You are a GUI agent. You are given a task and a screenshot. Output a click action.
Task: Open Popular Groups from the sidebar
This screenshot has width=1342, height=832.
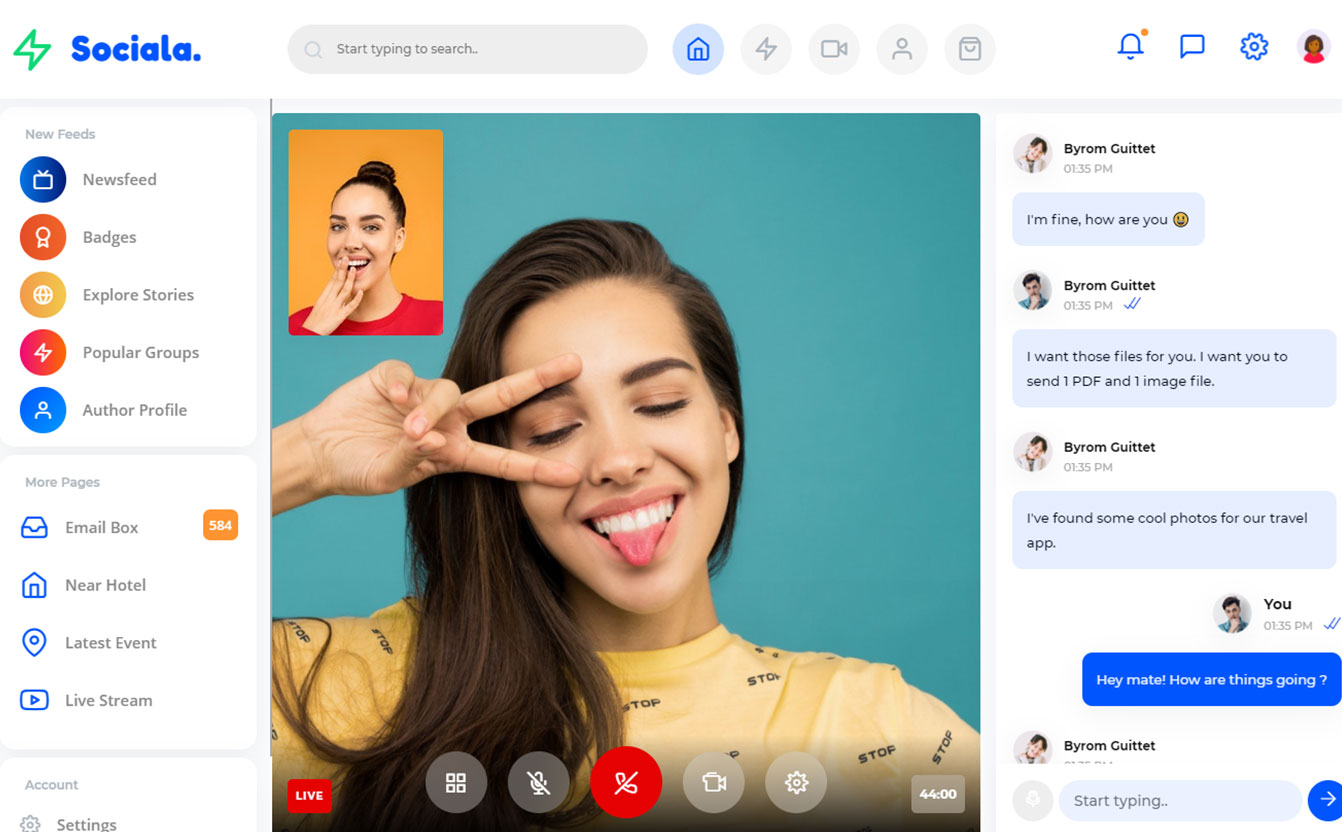[140, 352]
